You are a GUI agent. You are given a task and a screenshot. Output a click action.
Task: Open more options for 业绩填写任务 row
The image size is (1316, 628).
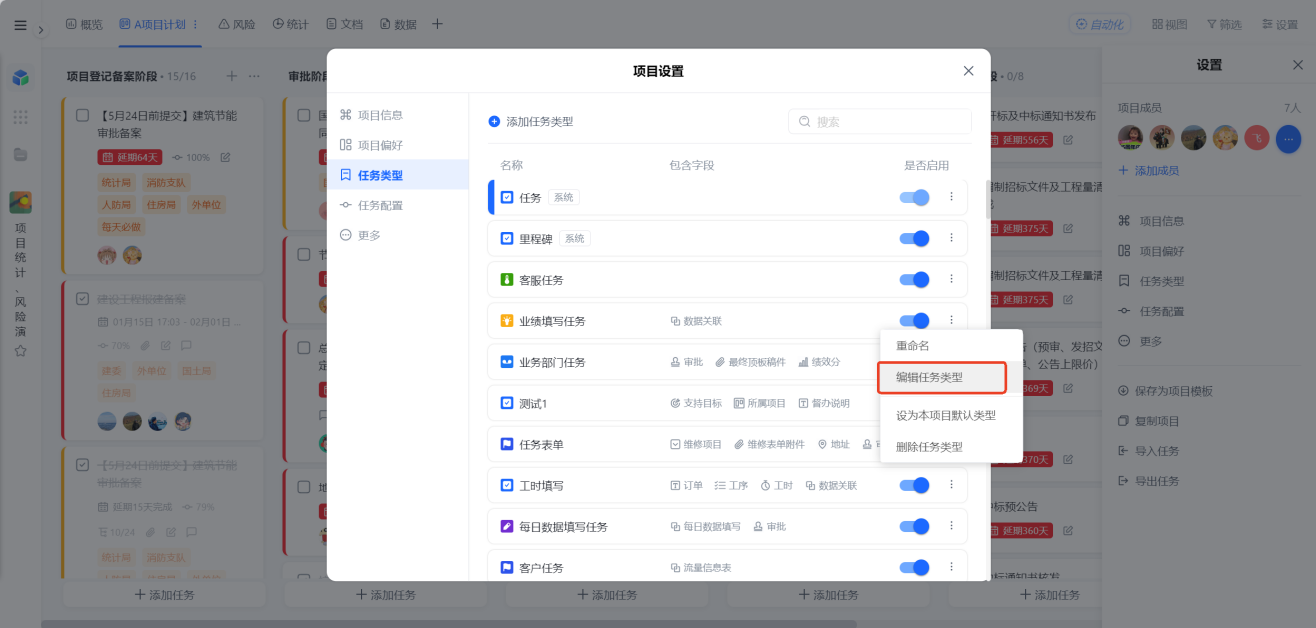(951, 320)
